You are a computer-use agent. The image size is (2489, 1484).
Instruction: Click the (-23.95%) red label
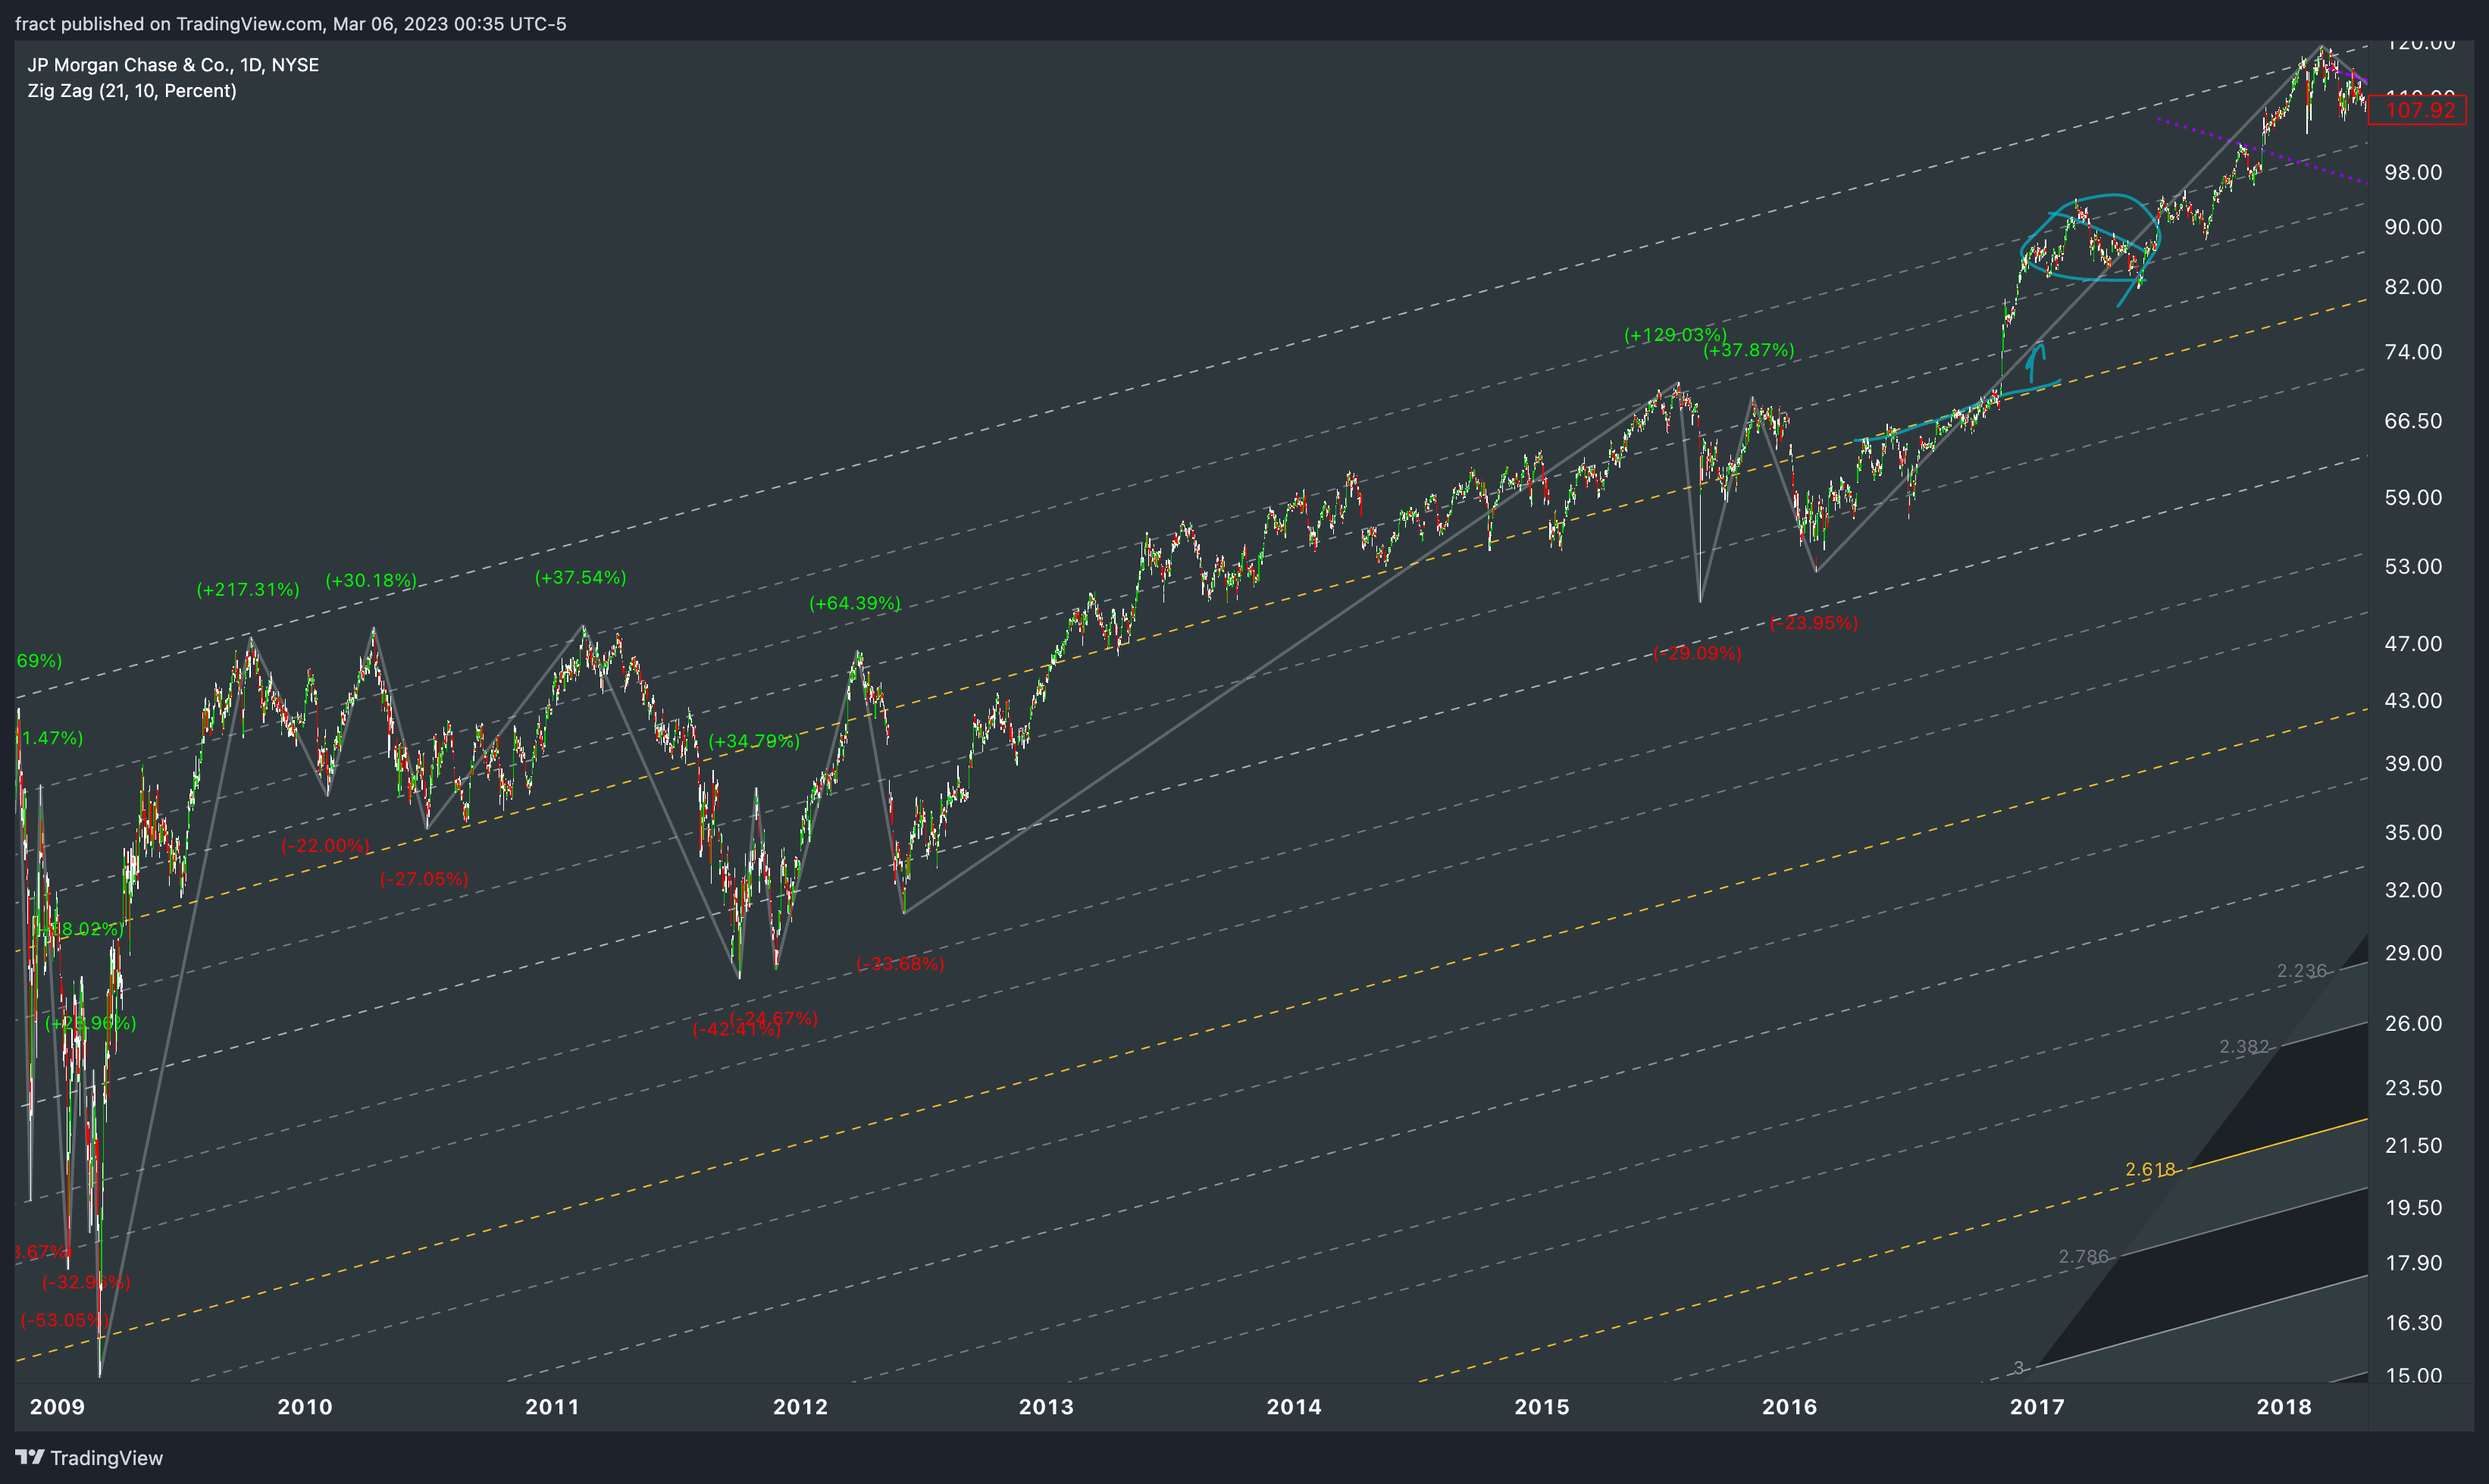(x=1814, y=624)
